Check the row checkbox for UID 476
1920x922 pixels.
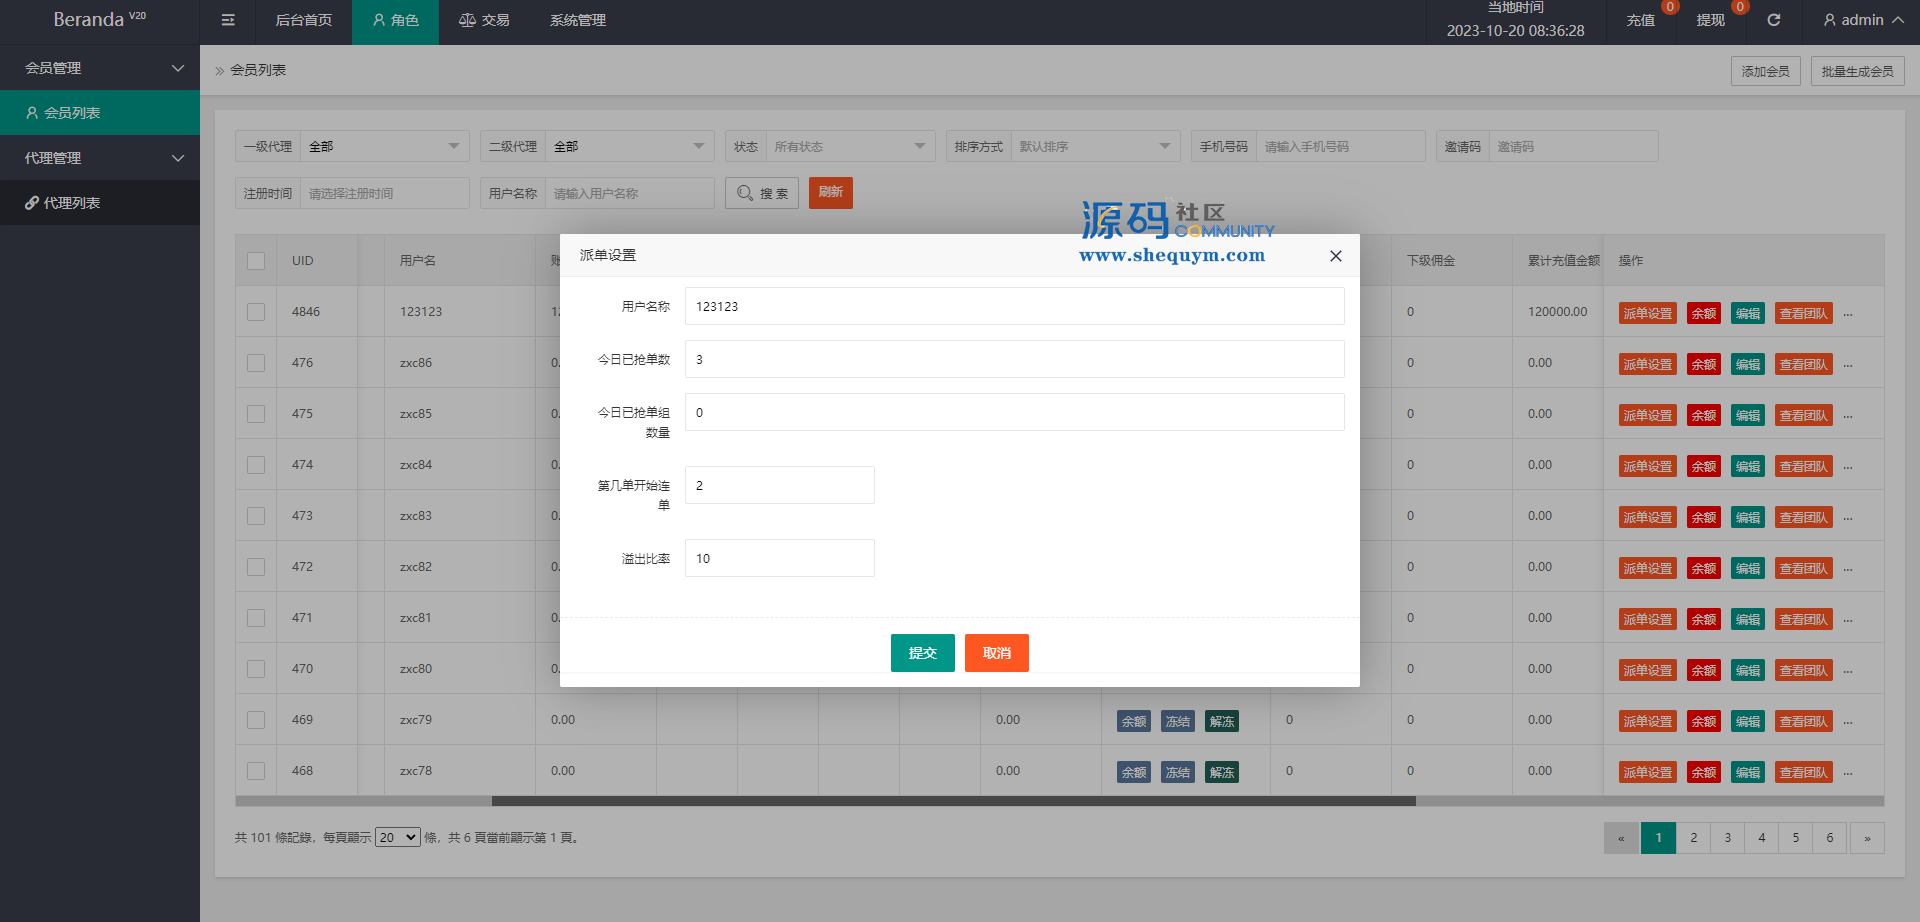point(256,363)
